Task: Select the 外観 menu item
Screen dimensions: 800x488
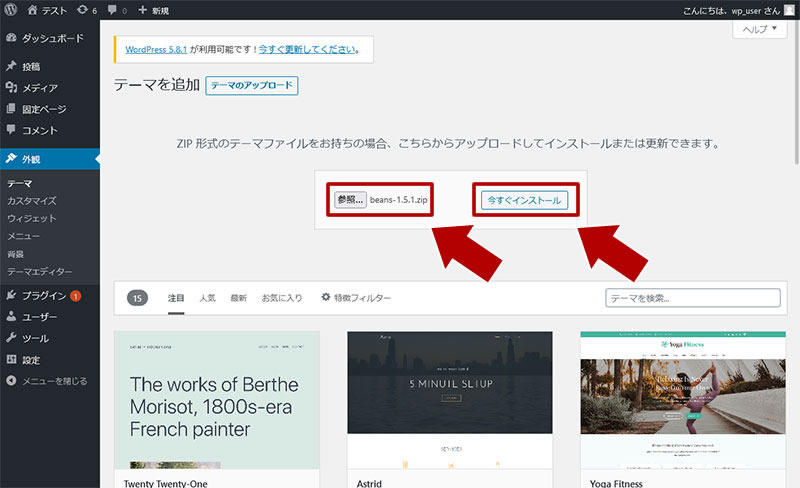Action: tap(50, 159)
